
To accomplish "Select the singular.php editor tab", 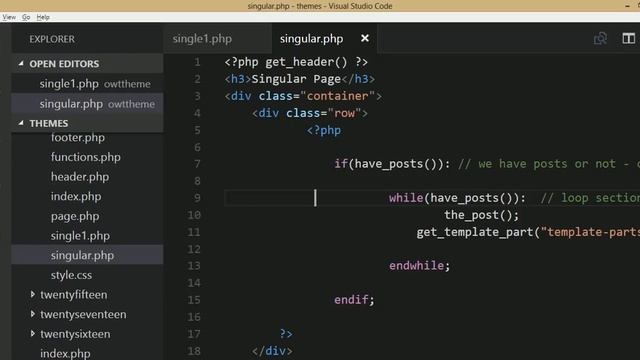I will [311, 39].
